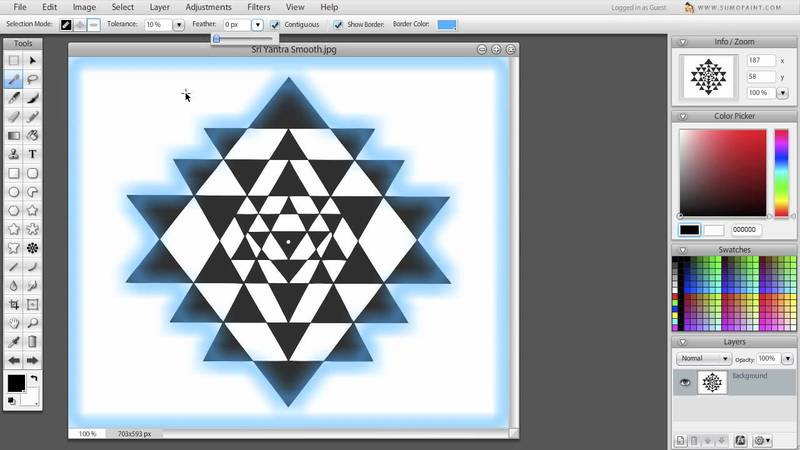This screenshot has height=450, width=800.
Task: Open the Layer menu
Action: (160, 7)
